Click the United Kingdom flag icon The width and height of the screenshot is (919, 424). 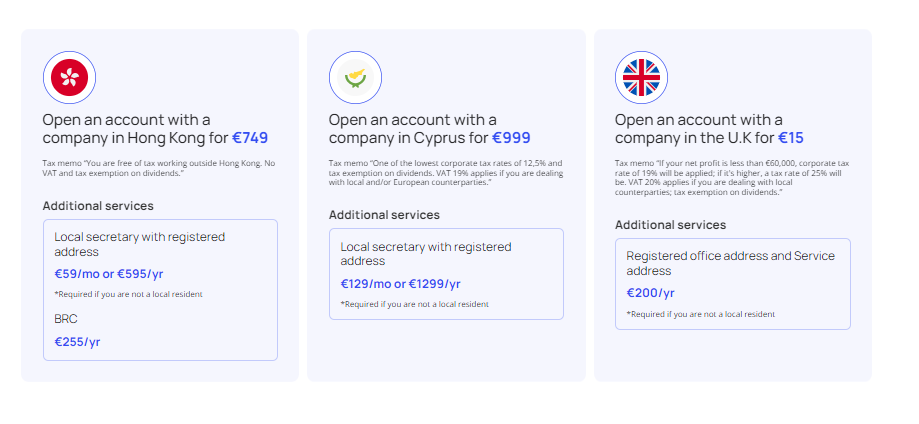[x=641, y=77]
